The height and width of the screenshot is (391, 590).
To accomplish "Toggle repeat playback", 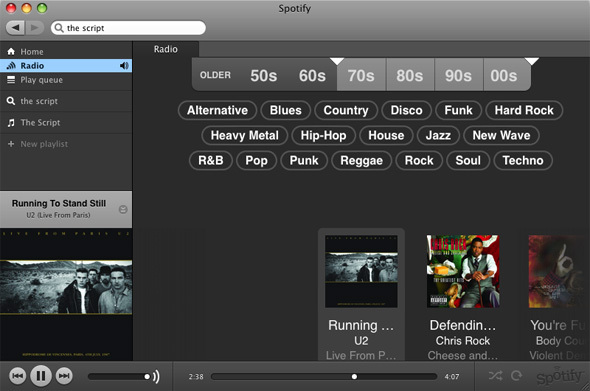I will click(x=516, y=376).
